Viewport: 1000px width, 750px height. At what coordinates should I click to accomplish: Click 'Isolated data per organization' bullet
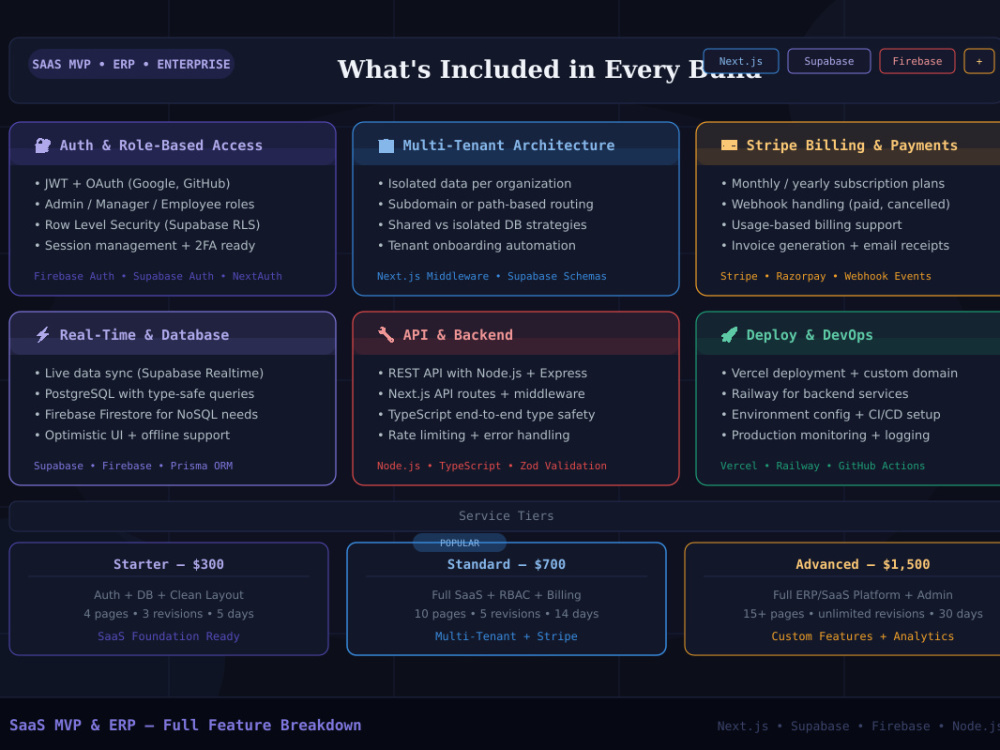(x=474, y=184)
